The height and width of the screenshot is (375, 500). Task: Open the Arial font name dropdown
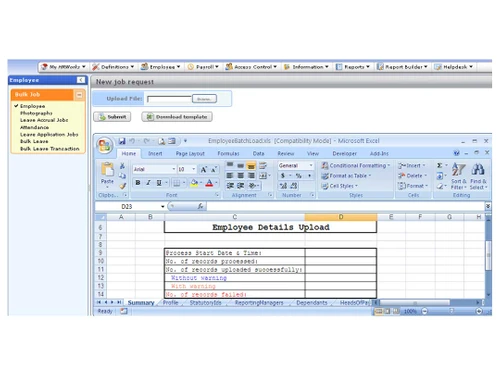coord(174,169)
